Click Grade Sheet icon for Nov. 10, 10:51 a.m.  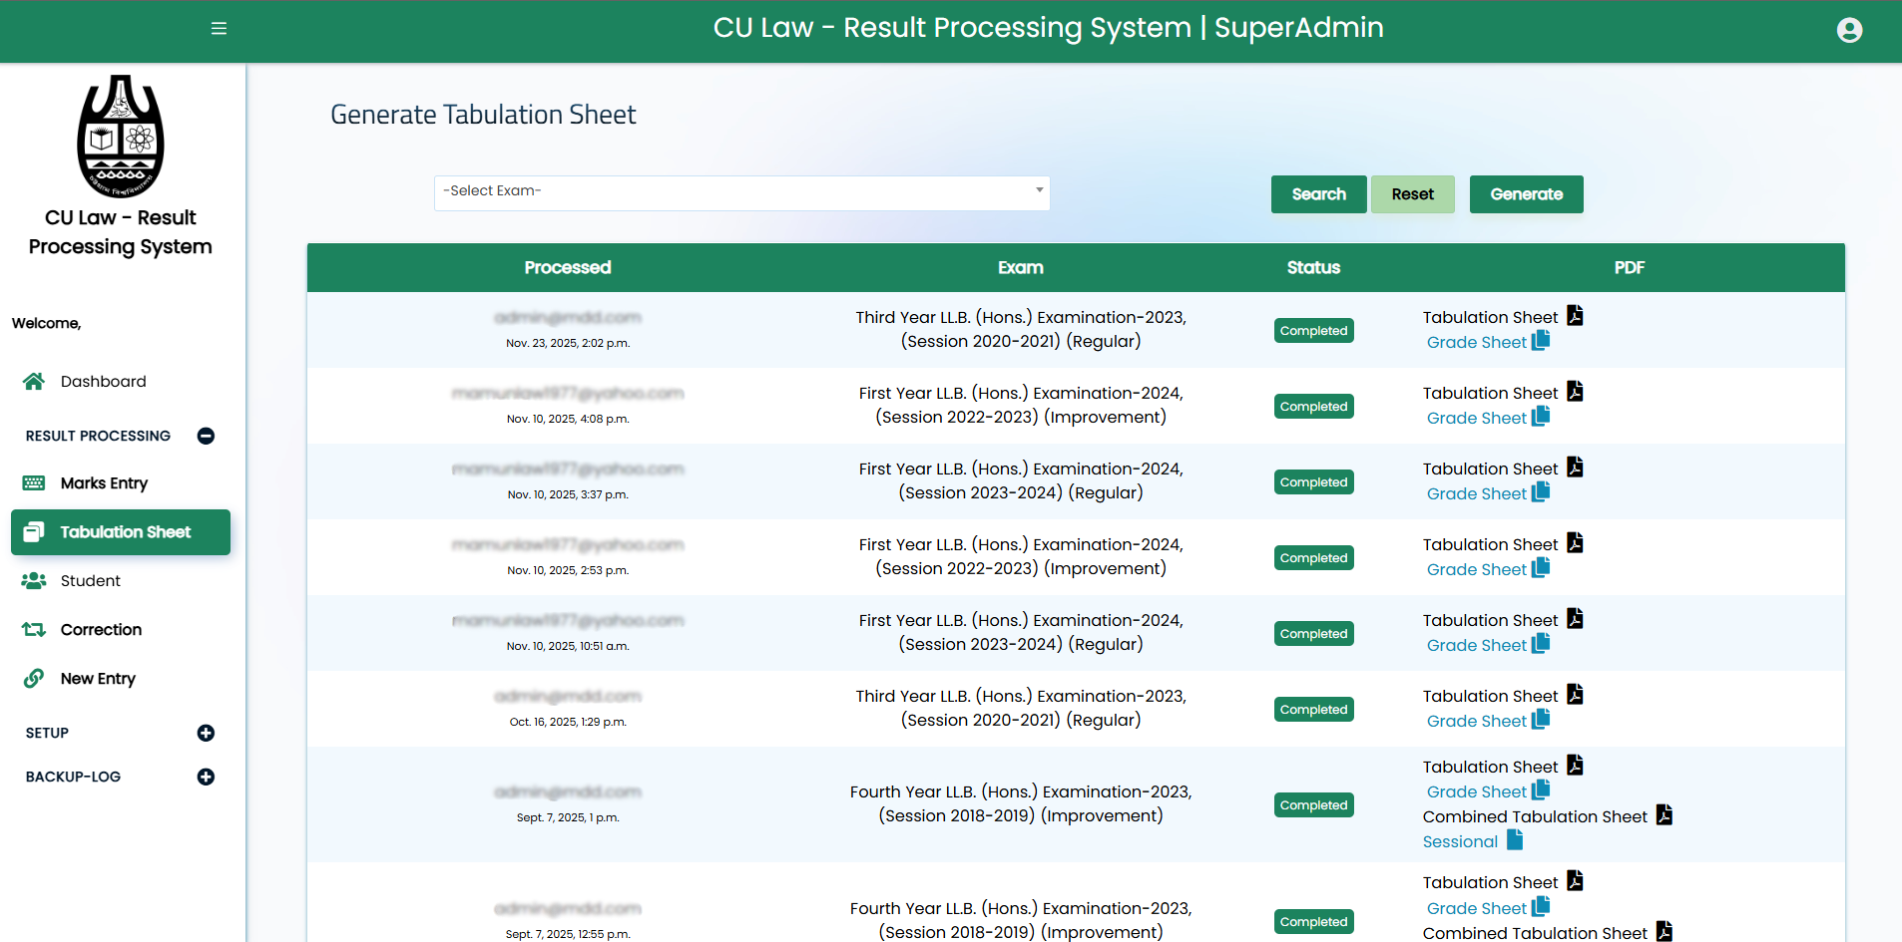1541,644
